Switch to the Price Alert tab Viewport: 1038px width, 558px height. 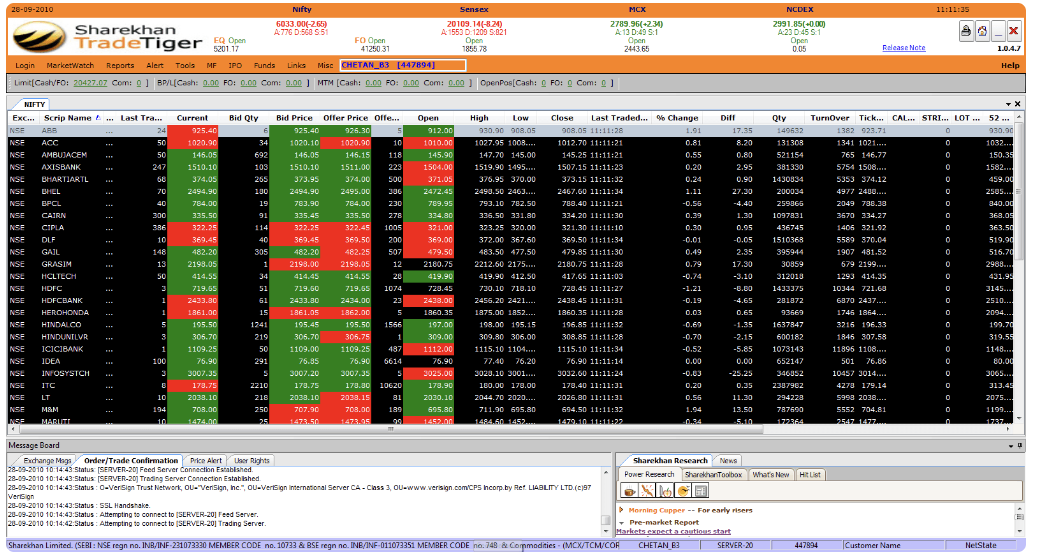click(204, 460)
